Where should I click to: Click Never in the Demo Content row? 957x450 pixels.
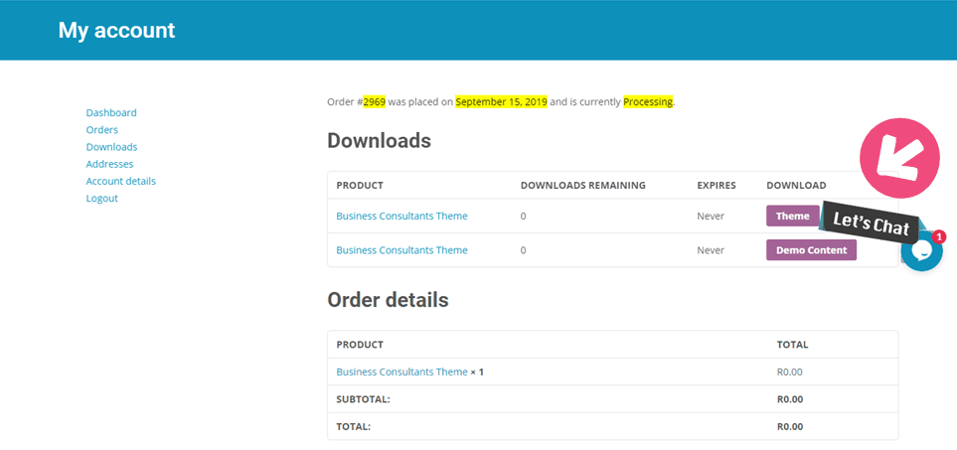pyautogui.click(x=710, y=250)
